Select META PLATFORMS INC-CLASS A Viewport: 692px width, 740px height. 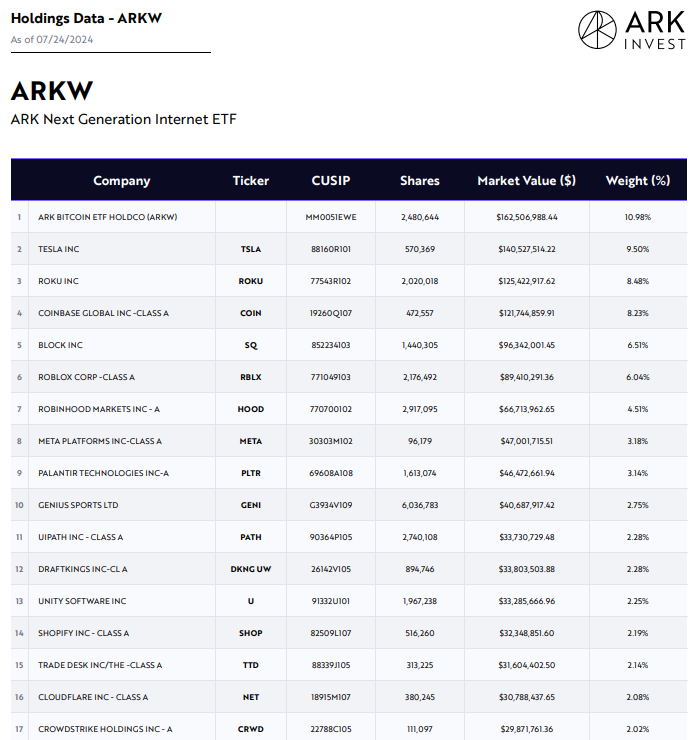tap(100, 441)
